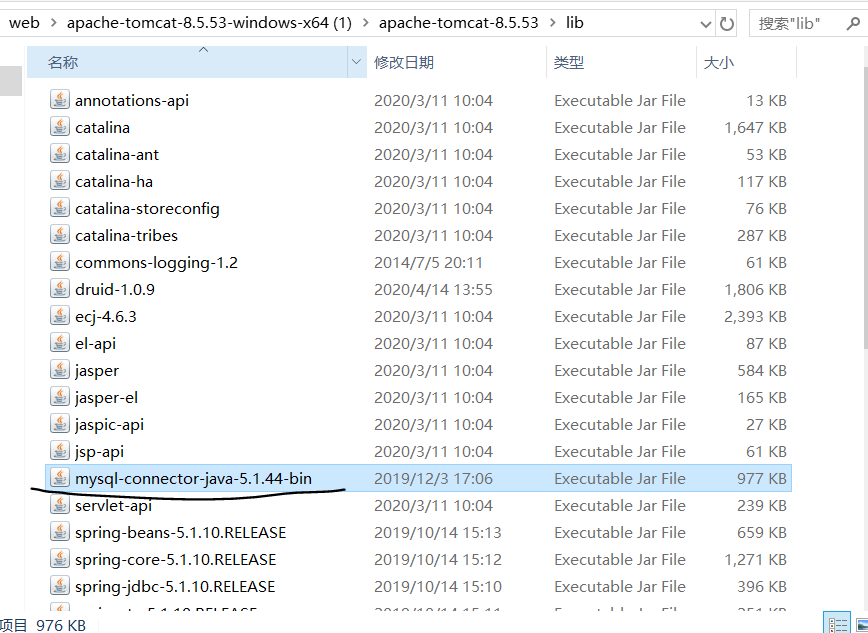Viewport: 868px width, 633px height.
Task: Click the jar icon beside servlet-api
Action: tap(60, 505)
